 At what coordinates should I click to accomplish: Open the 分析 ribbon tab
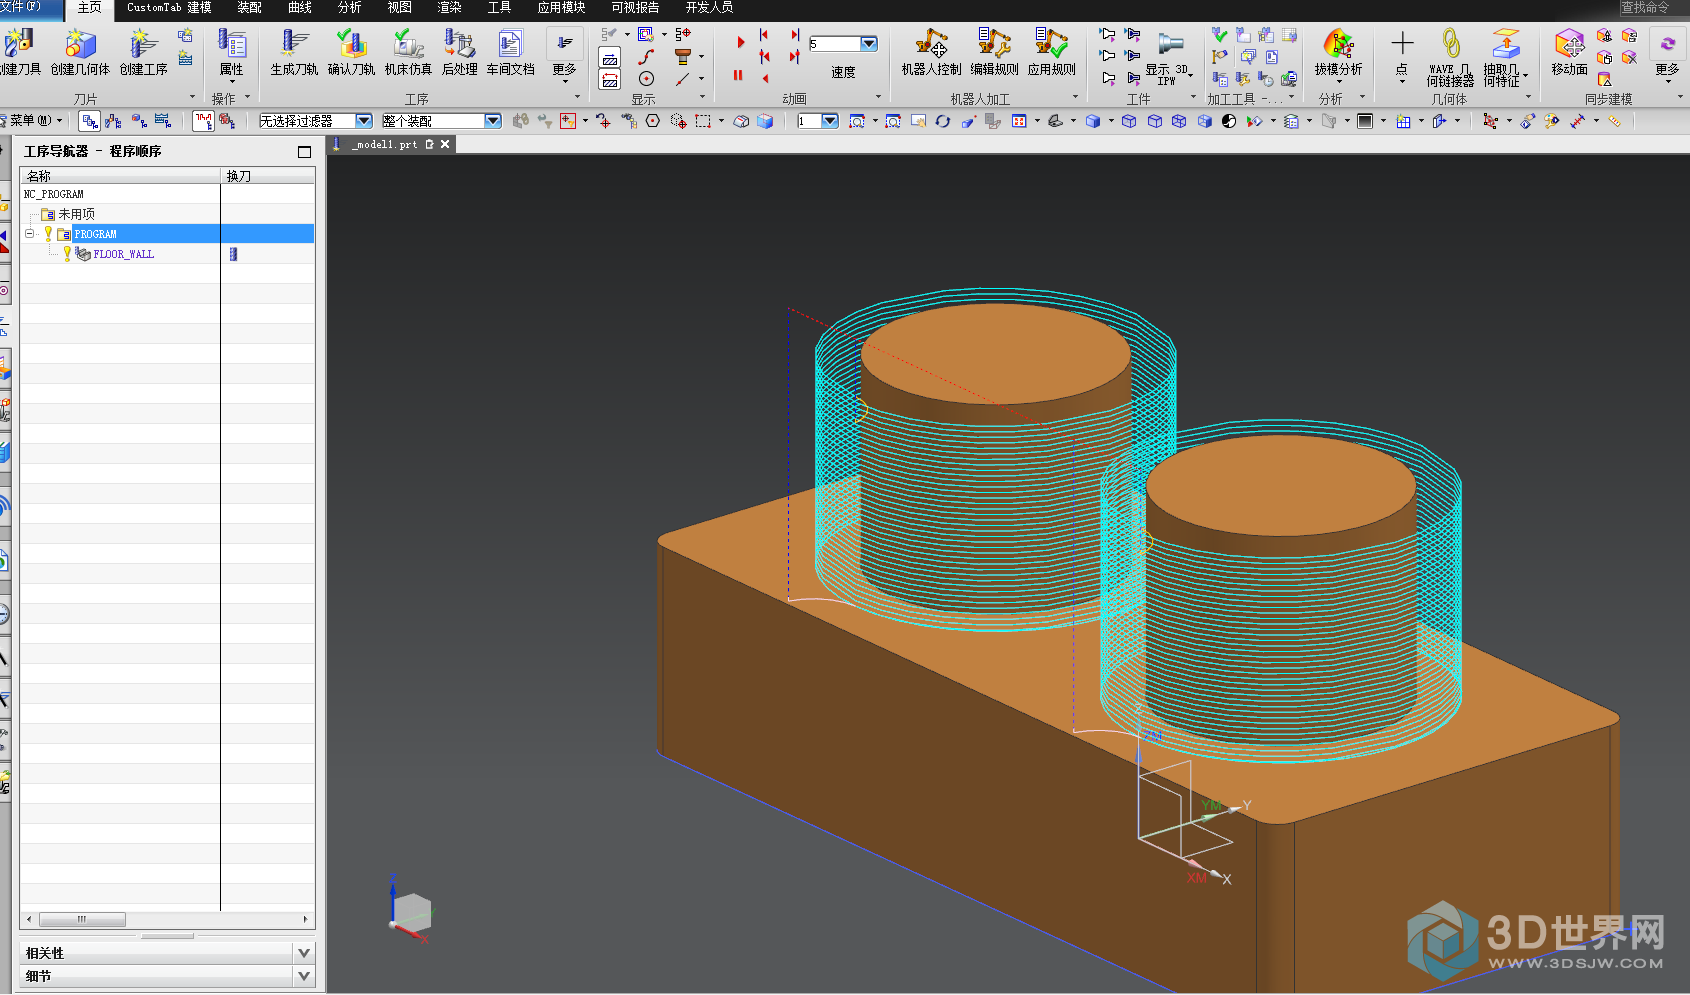(x=350, y=8)
